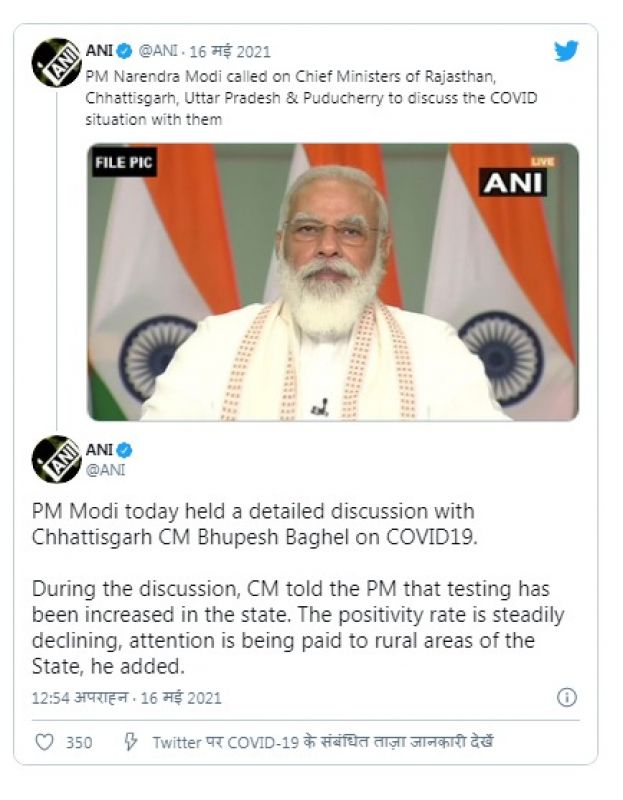Click the verified badge in the quoted tweet header
This screenshot has width=623, height=800.
(x=125, y=51)
